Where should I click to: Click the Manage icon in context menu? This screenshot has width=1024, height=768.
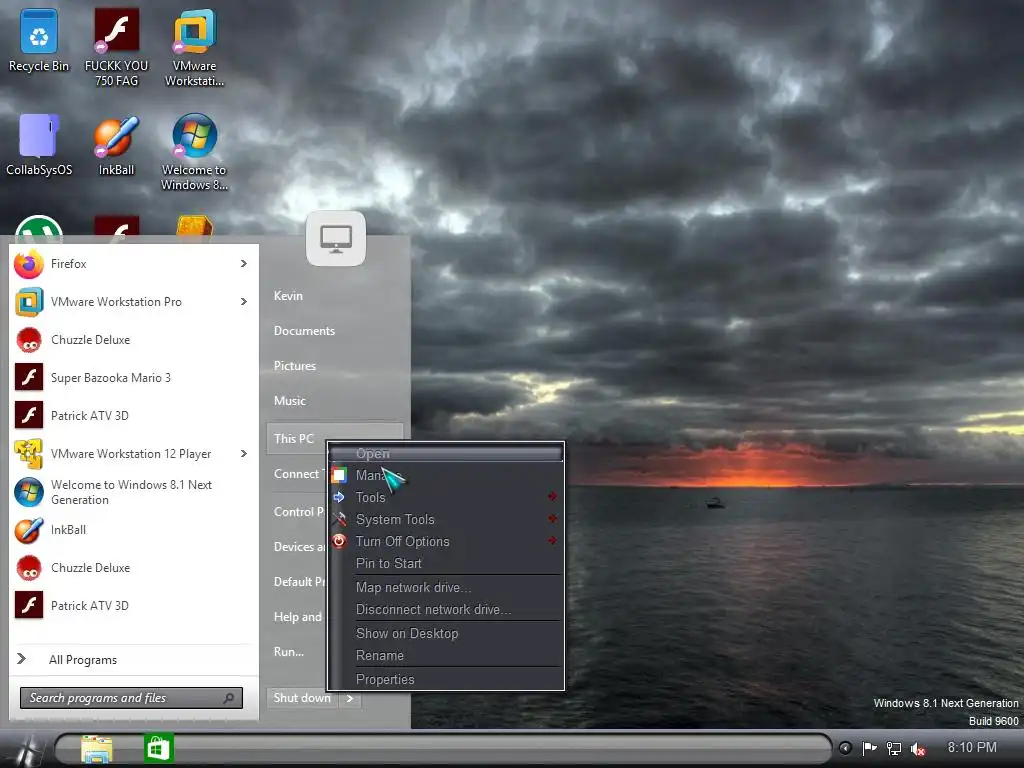point(339,475)
